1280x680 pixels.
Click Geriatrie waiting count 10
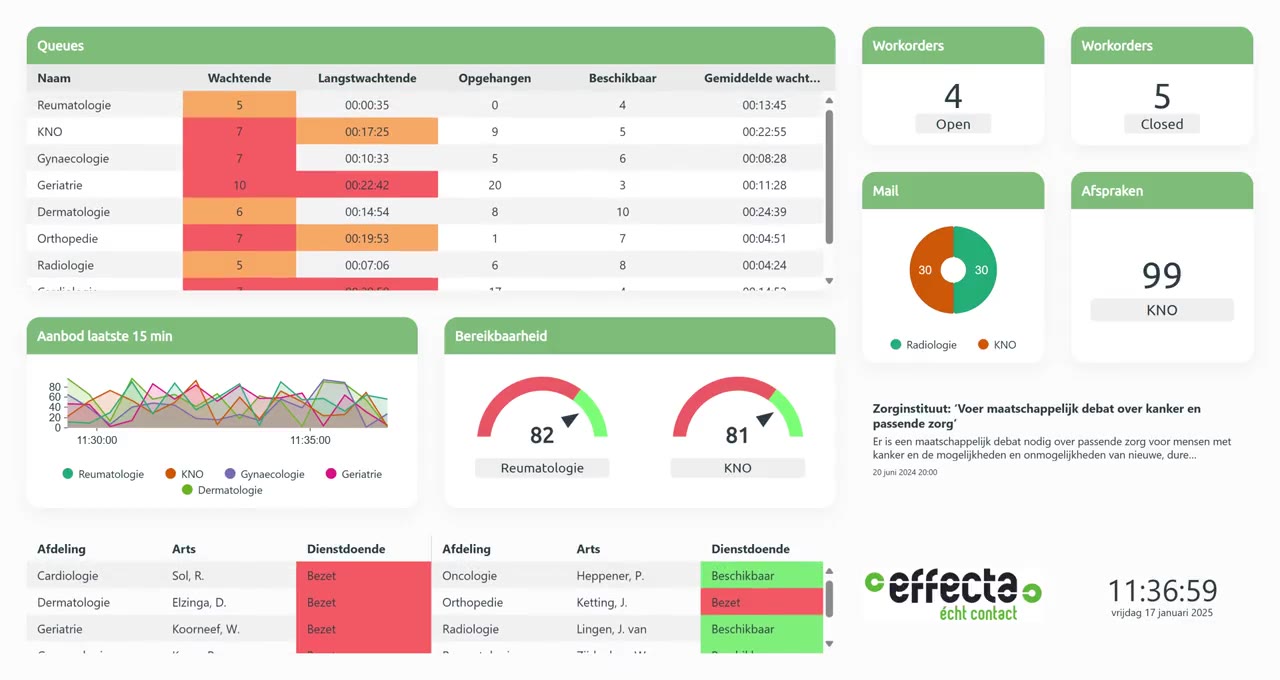(x=240, y=185)
